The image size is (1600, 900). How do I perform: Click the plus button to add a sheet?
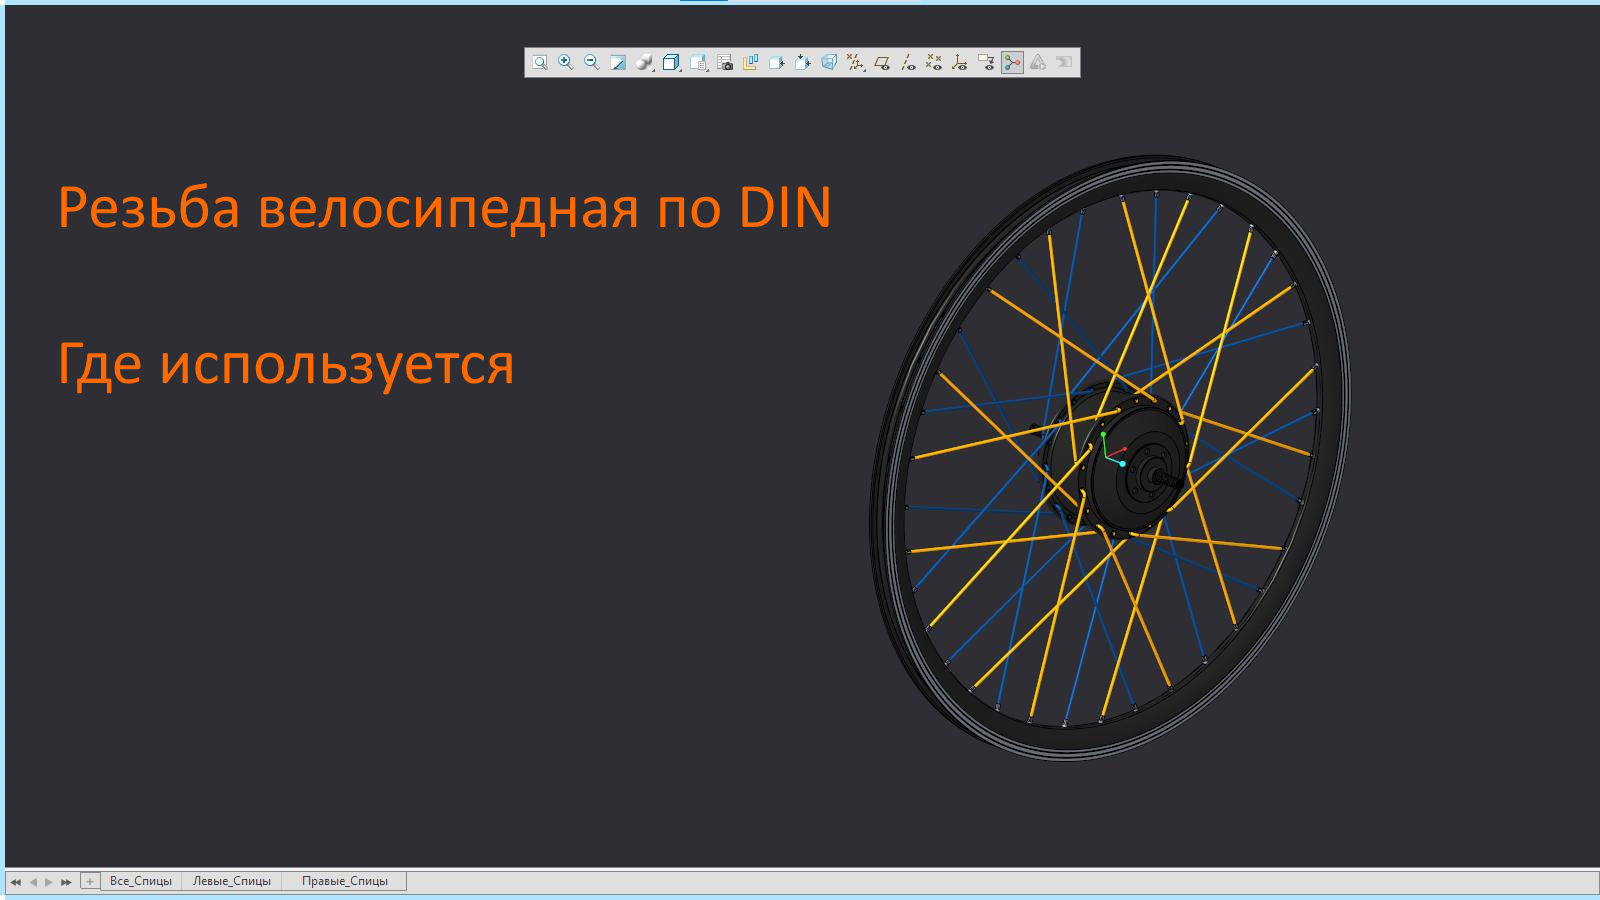click(x=89, y=881)
